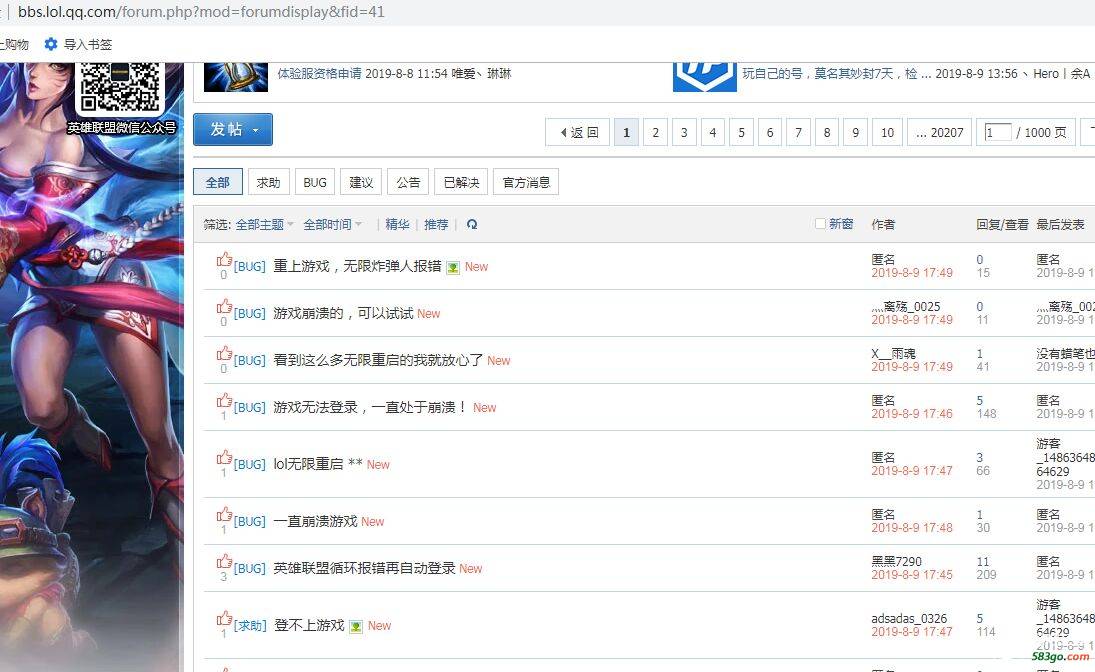Jump to last page 20207
1095x672 pixels.
click(939, 132)
